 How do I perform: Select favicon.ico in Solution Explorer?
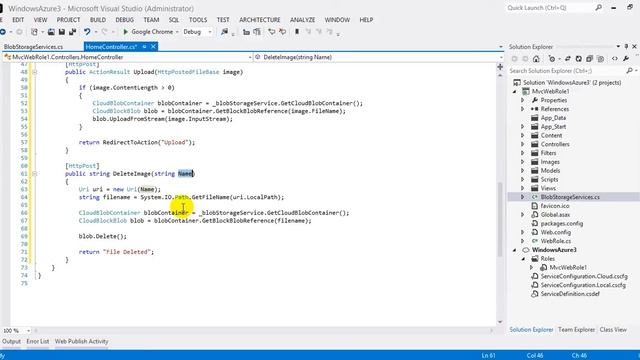[x=555, y=206]
